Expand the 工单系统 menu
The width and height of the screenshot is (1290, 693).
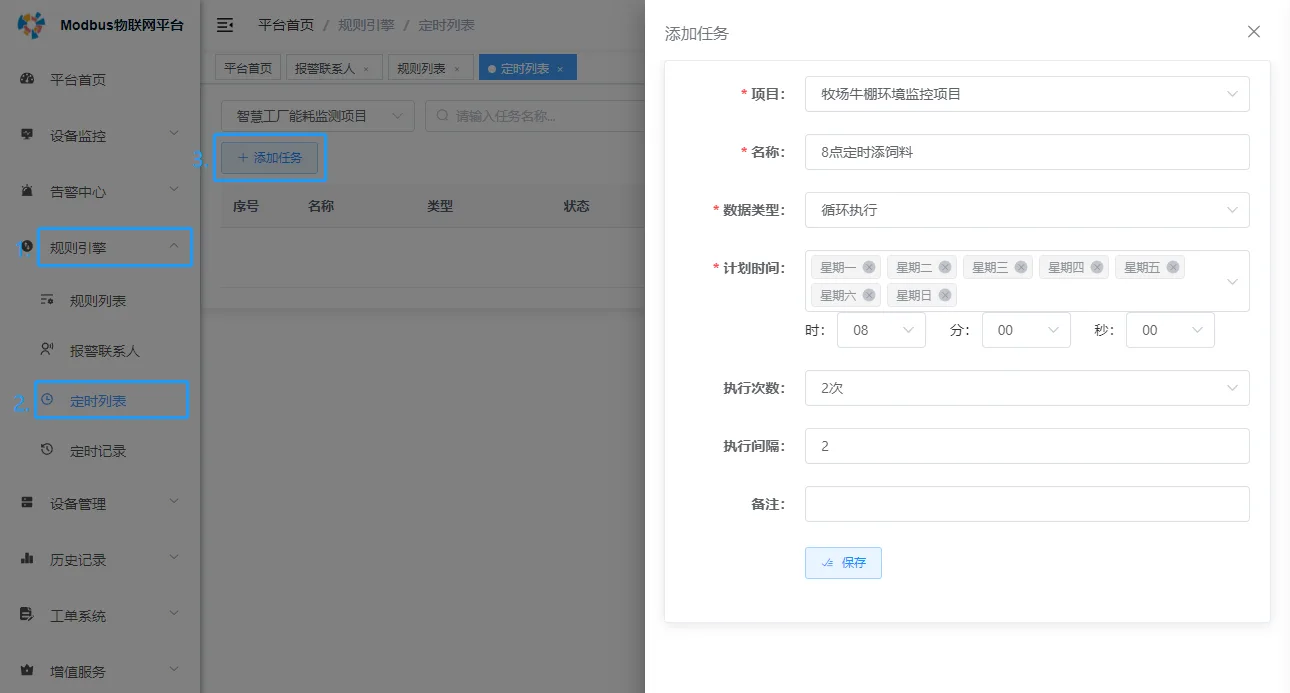click(x=174, y=615)
